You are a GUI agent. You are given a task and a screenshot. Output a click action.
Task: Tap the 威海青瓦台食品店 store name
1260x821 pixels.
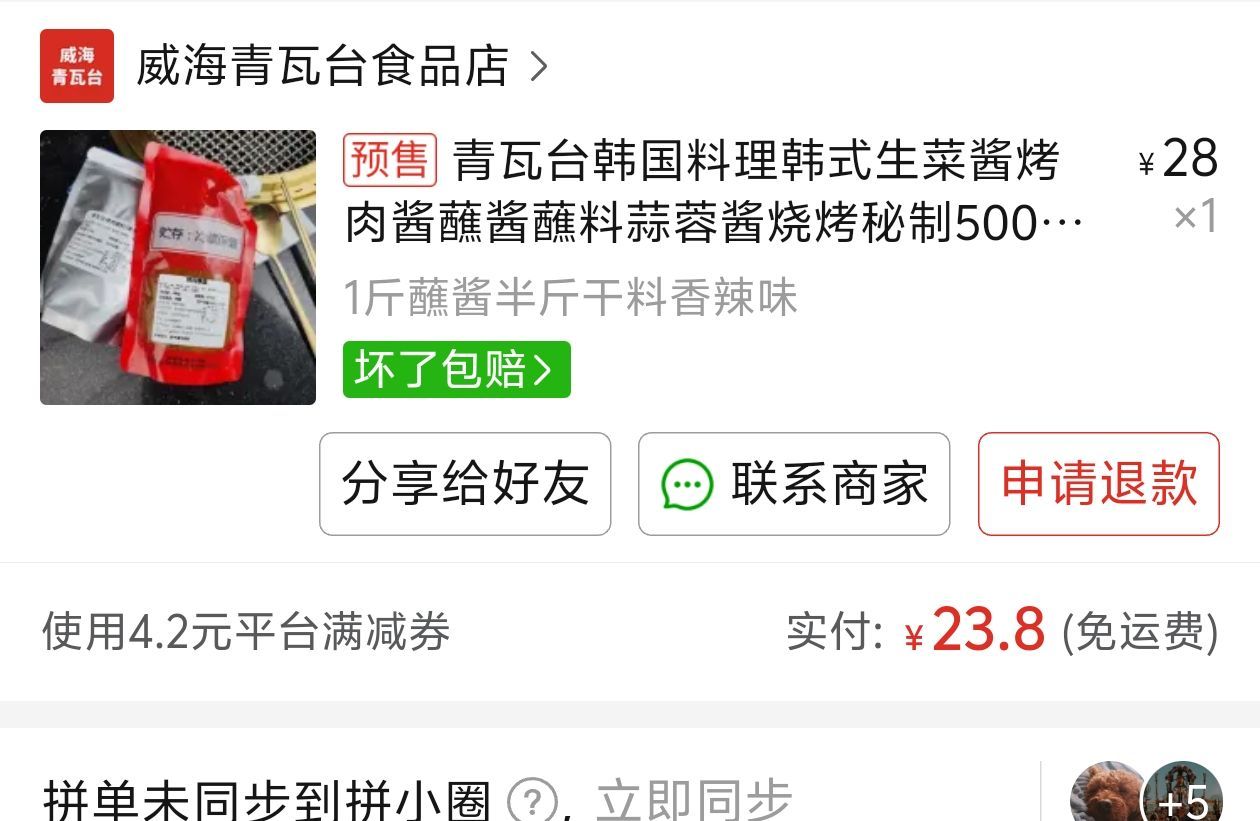[x=323, y=67]
